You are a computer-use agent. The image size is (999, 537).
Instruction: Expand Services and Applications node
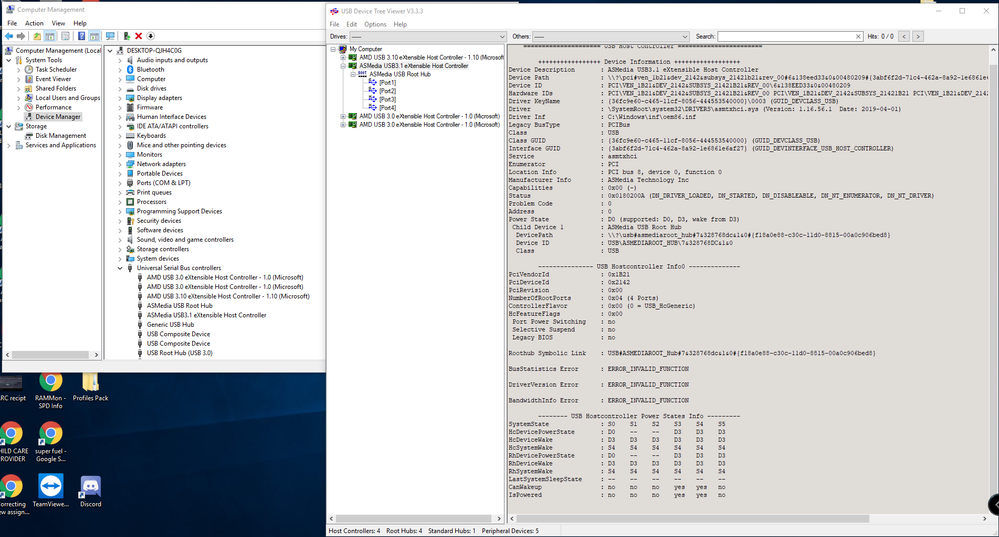[x=9, y=145]
